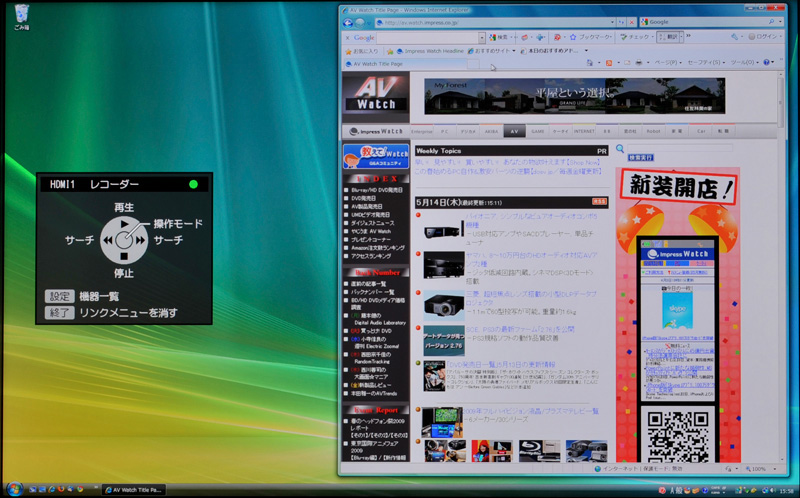Viewport: 800px width, 498px height.
Task: Click fast-forward サーチ arrows on link menu dial
Action: coord(141,240)
